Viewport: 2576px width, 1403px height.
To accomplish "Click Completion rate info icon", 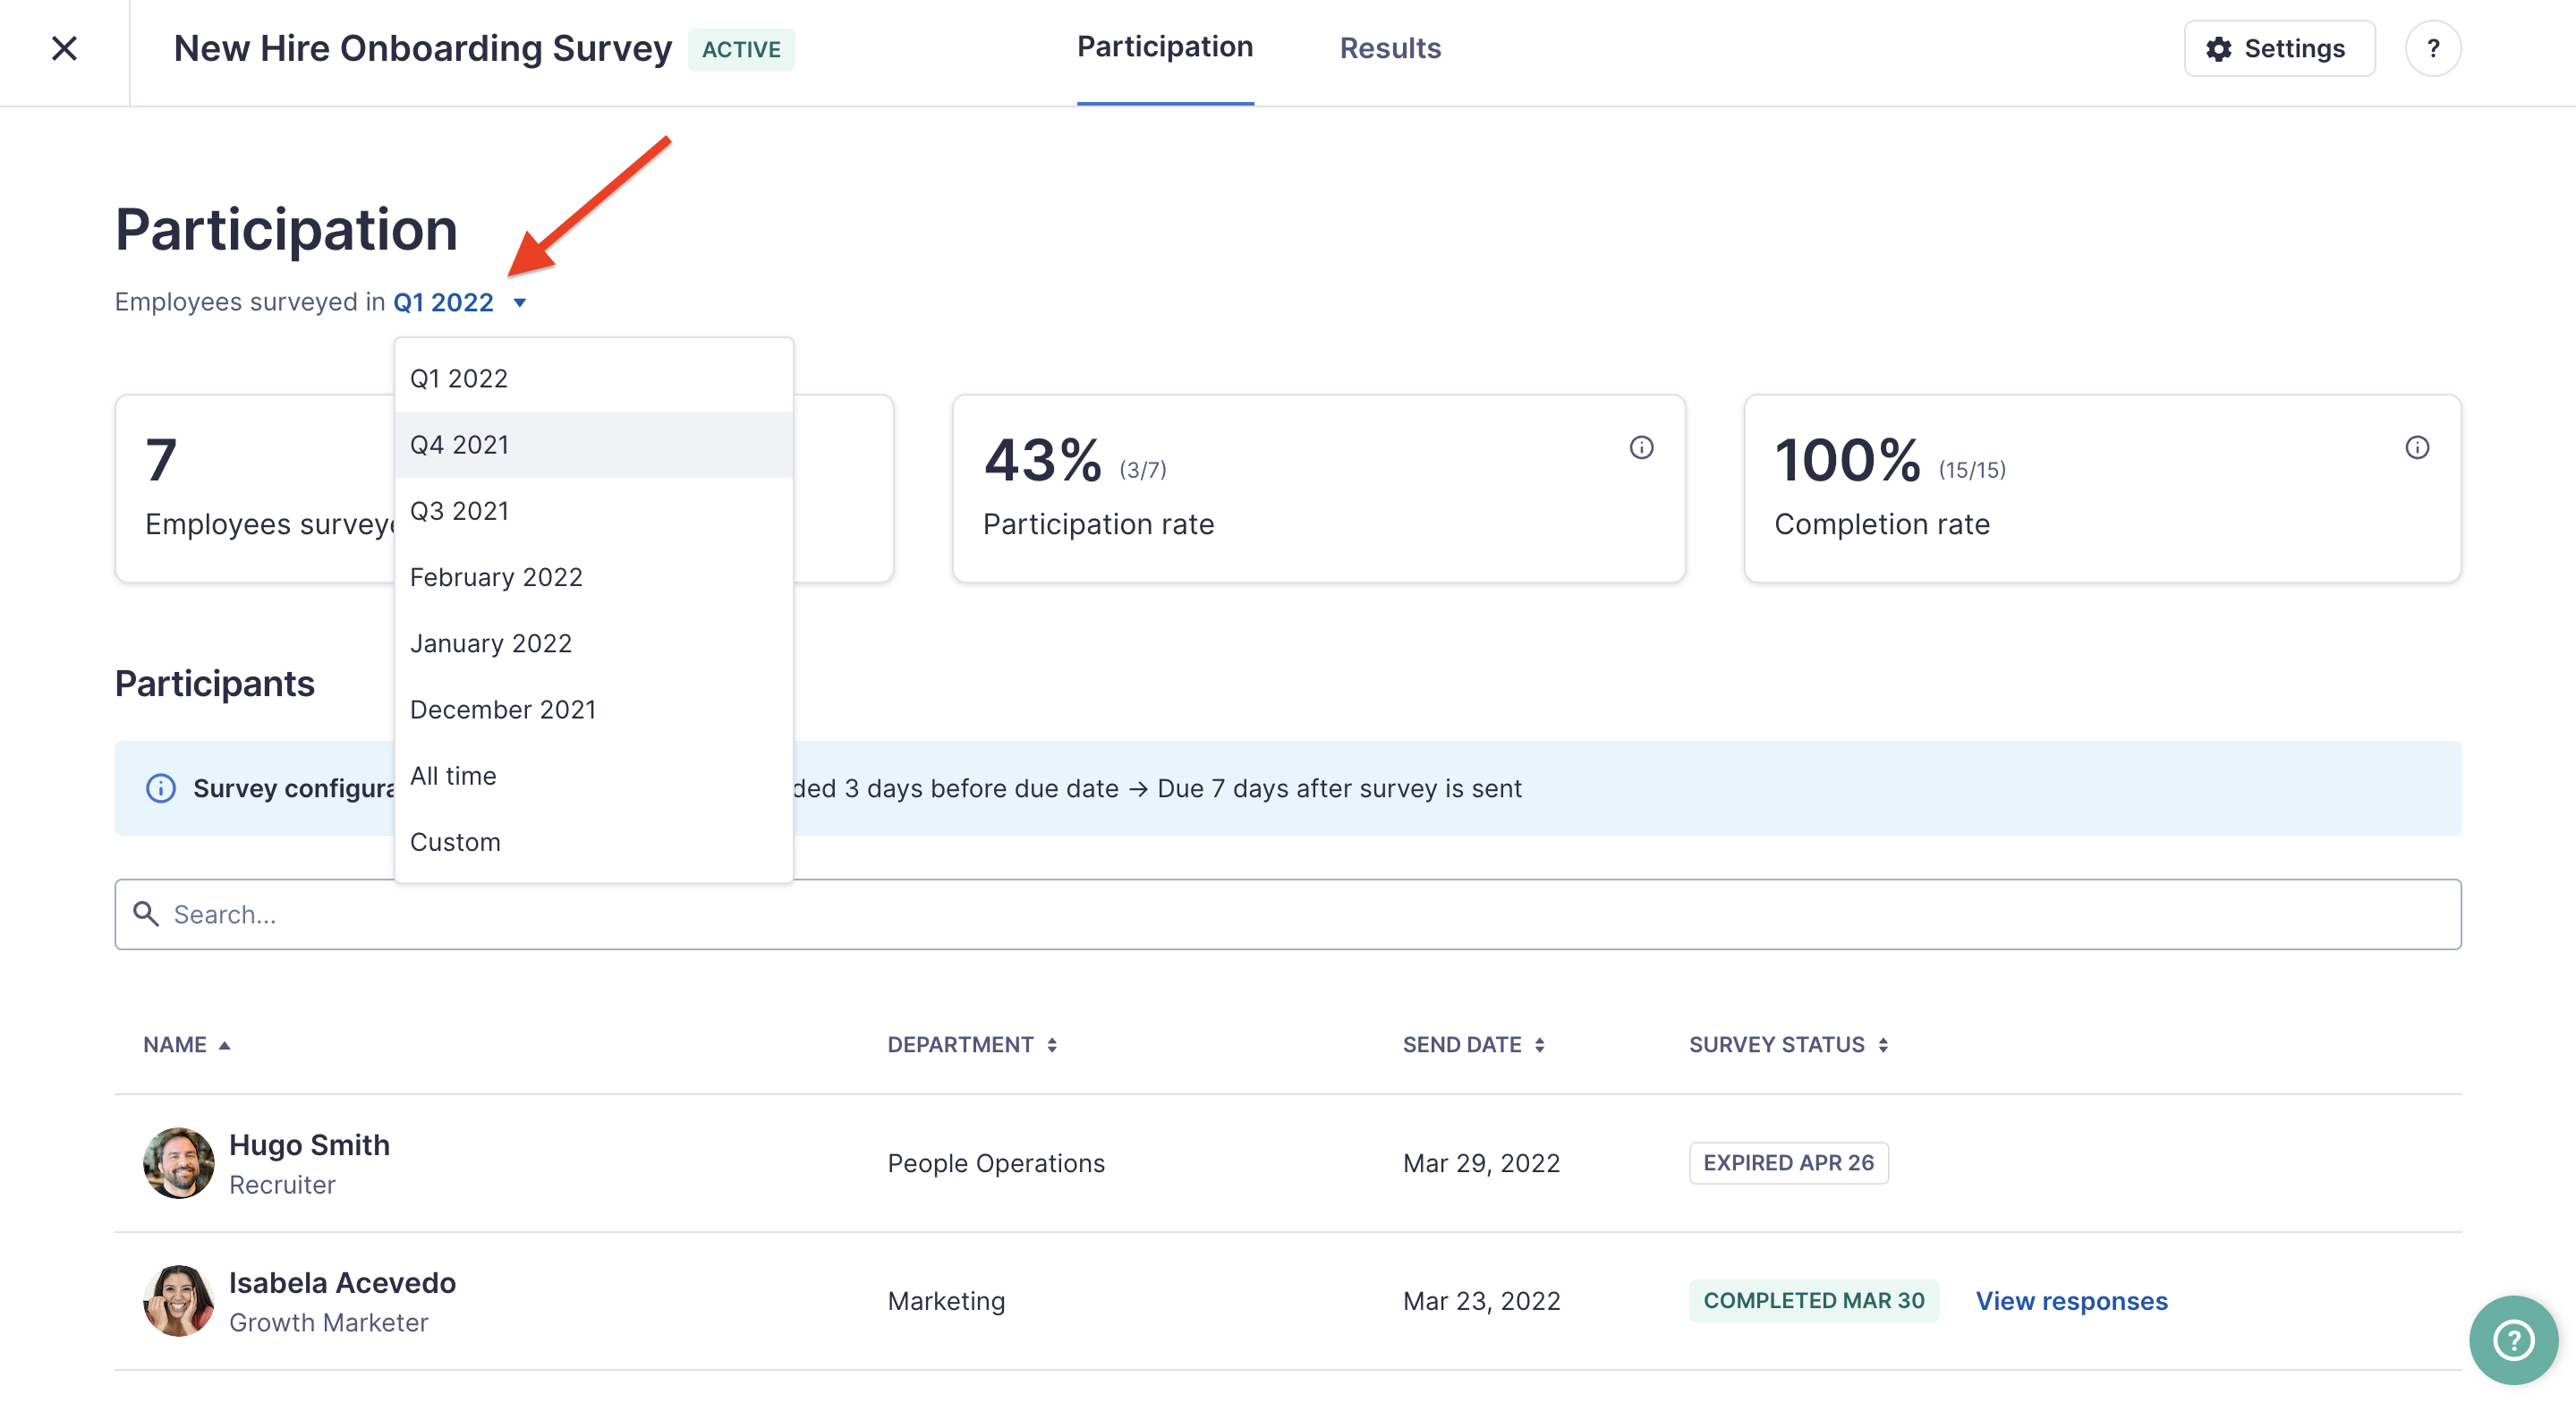I will pyautogui.click(x=2416, y=447).
